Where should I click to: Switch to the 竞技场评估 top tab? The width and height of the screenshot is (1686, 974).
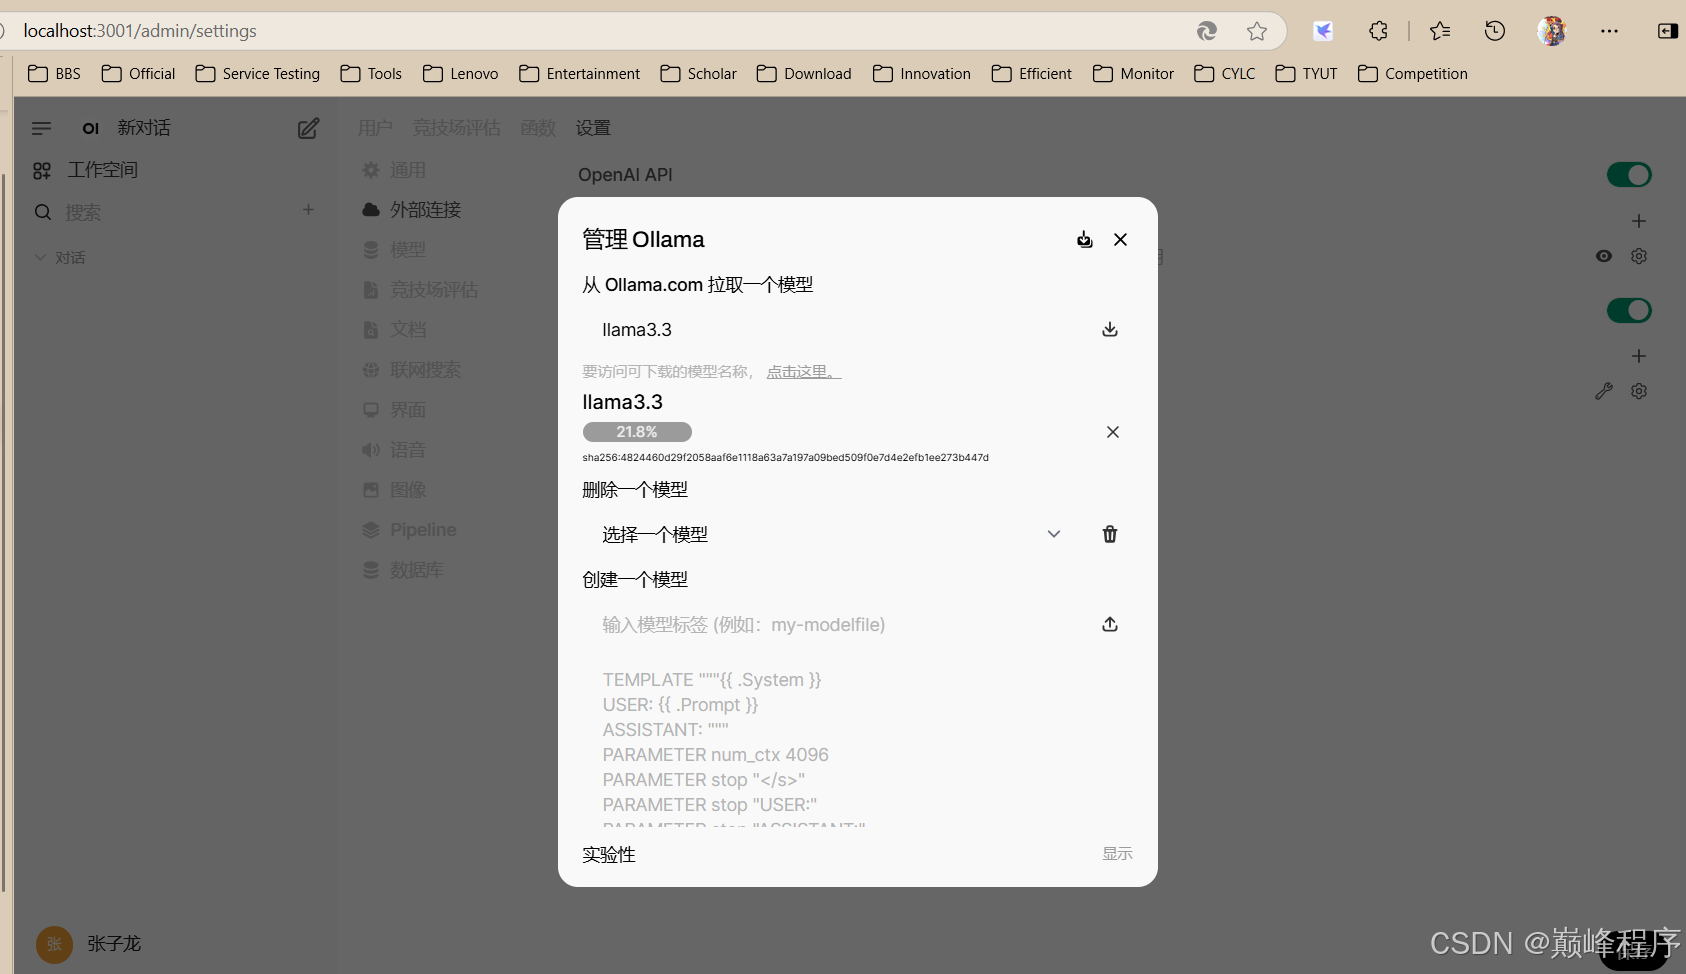point(456,128)
